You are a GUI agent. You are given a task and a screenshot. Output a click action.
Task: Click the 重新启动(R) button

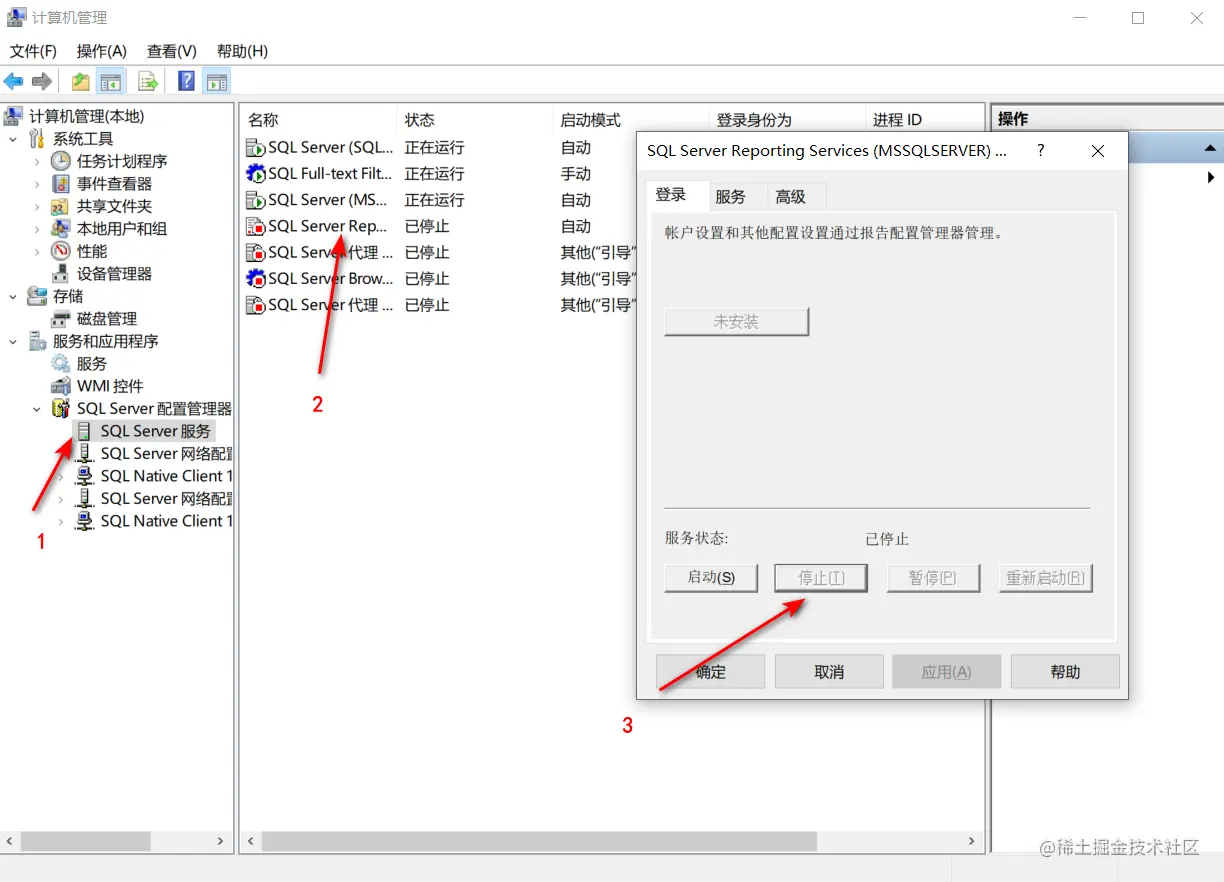pos(1046,578)
